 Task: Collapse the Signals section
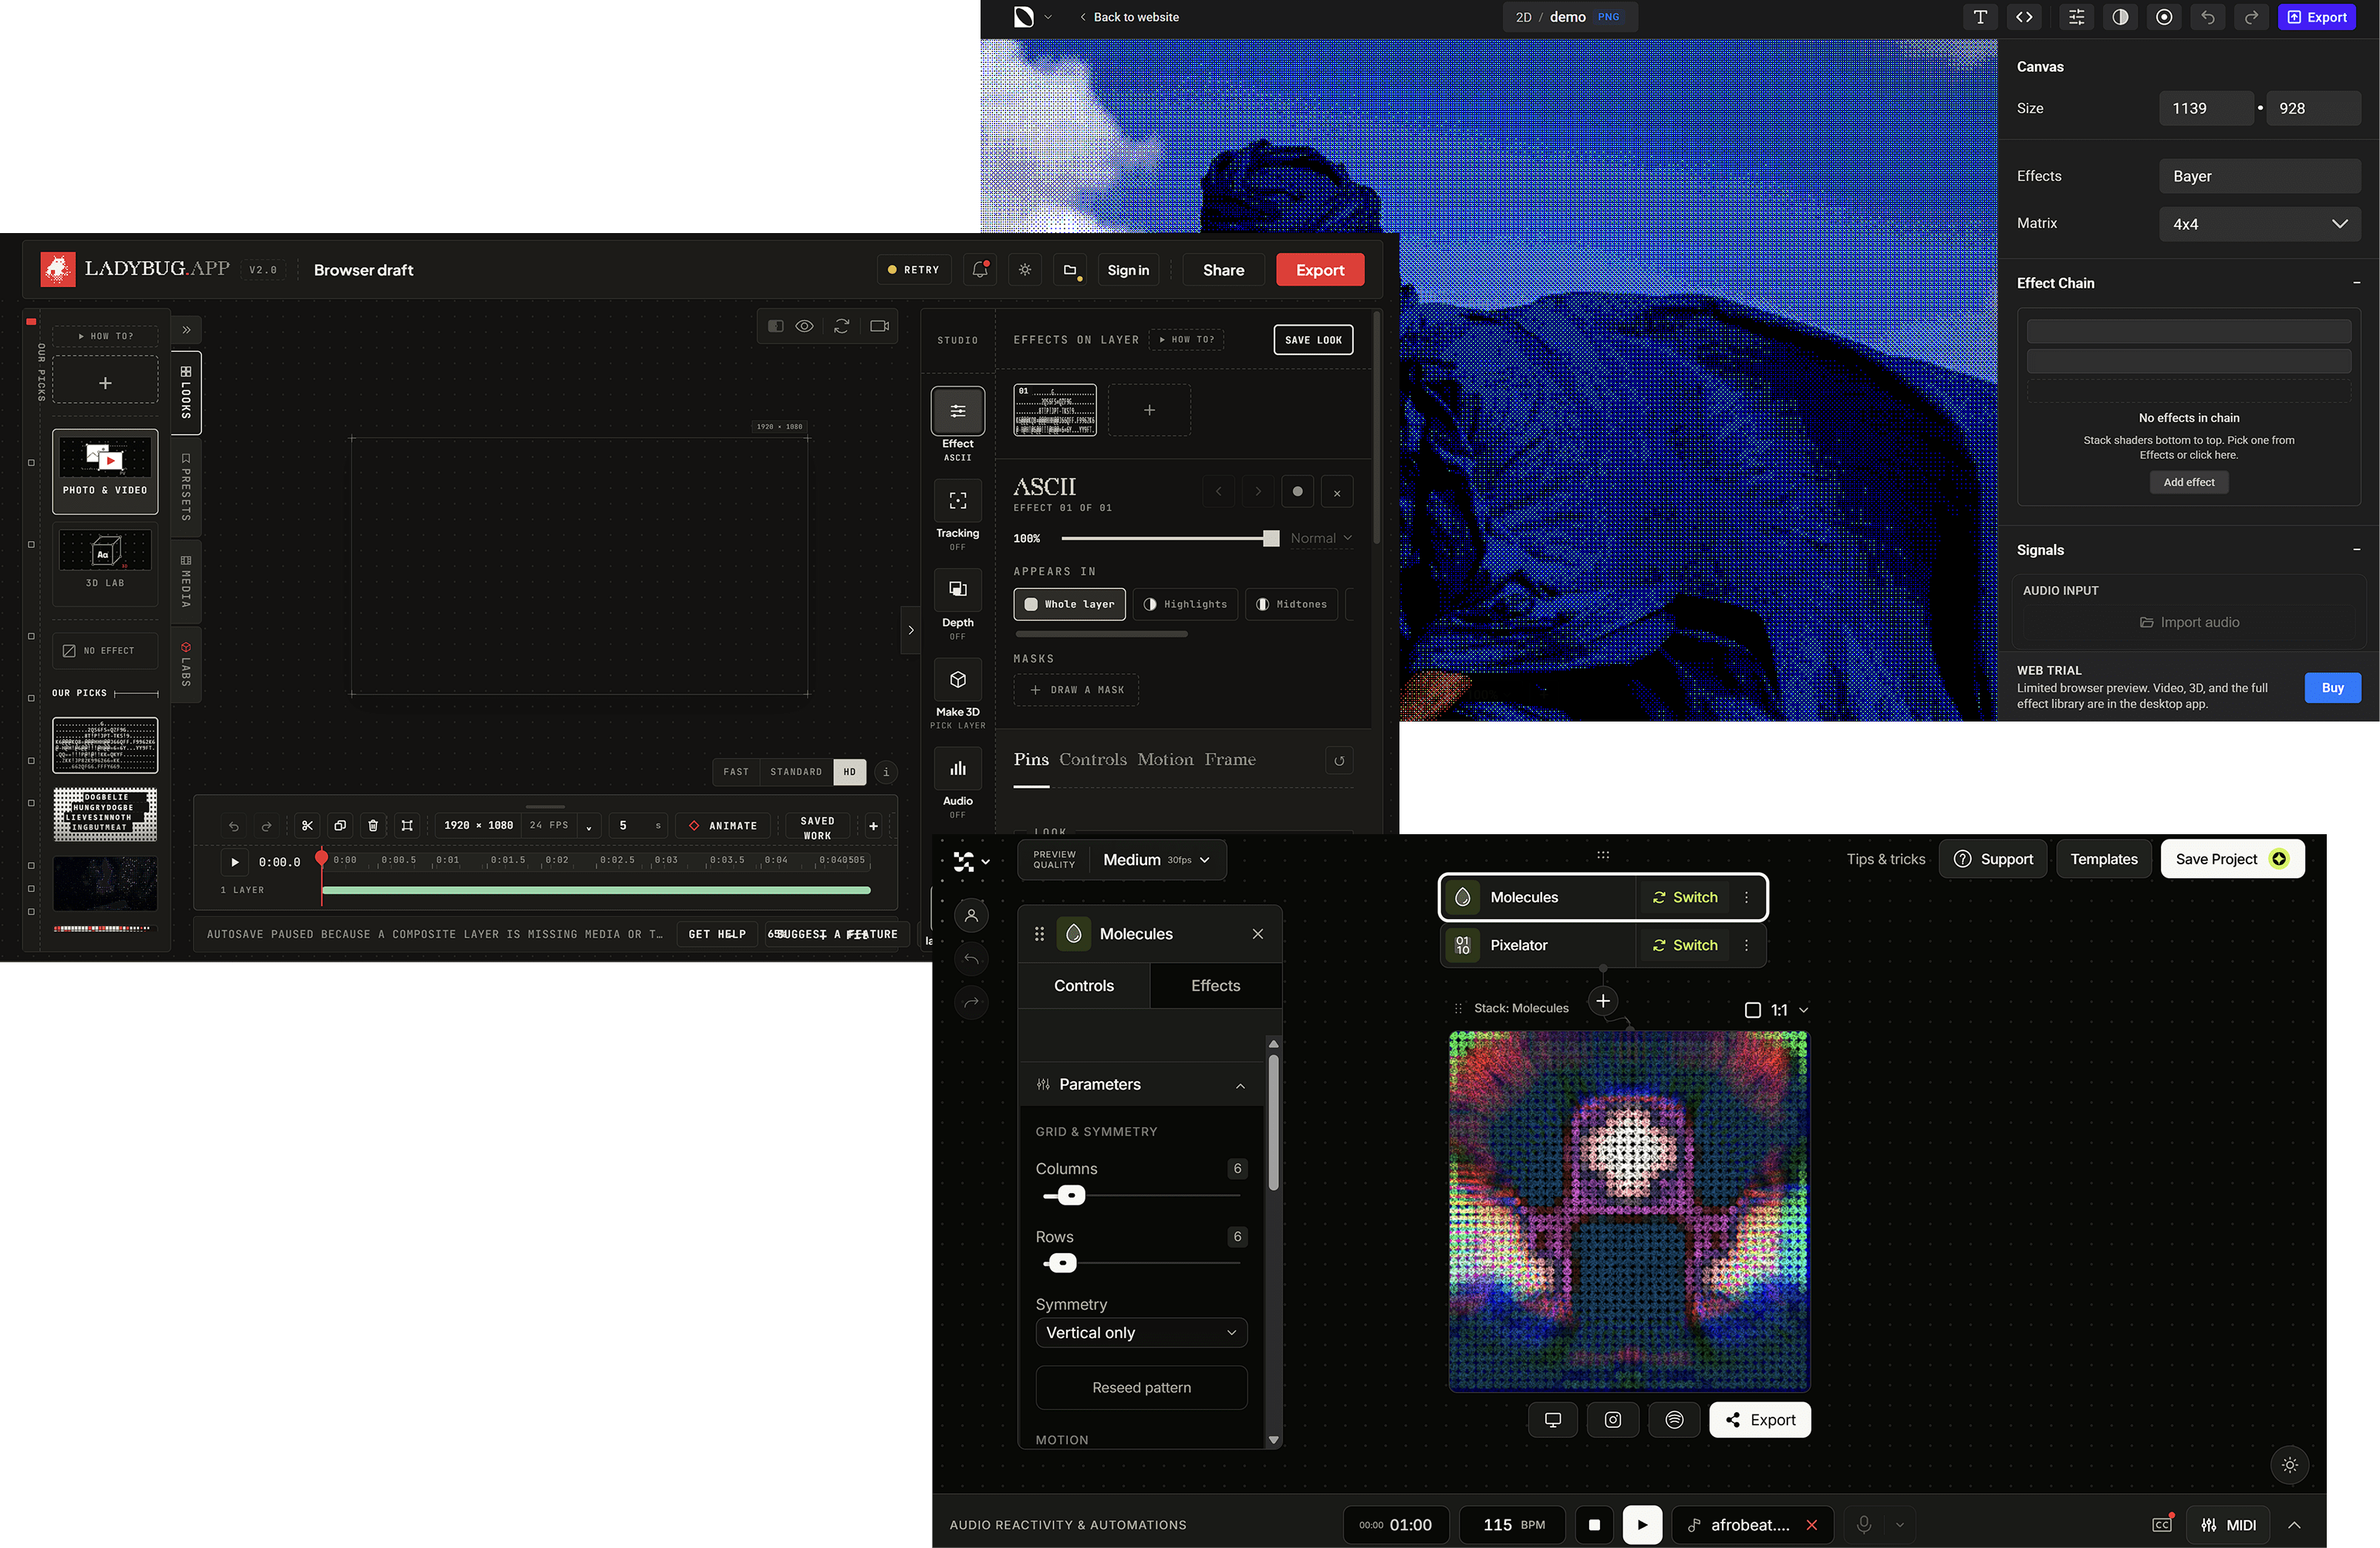(x=2357, y=550)
